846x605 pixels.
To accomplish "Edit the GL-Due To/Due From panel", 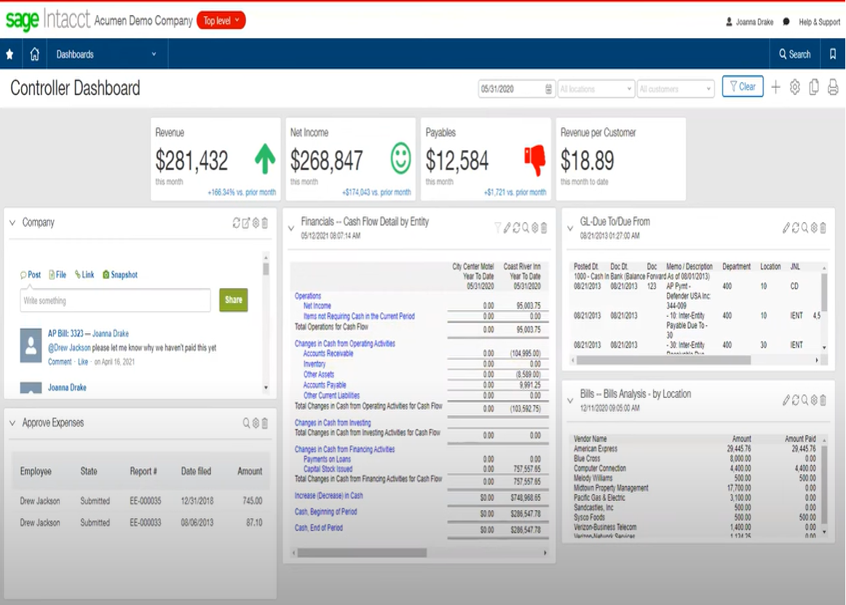I will pyautogui.click(x=786, y=228).
